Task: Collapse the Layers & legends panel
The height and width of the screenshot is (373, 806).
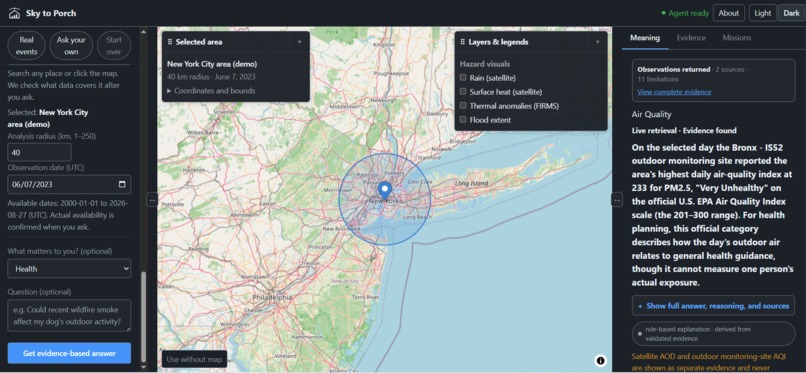Action: (x=597, y=42)
